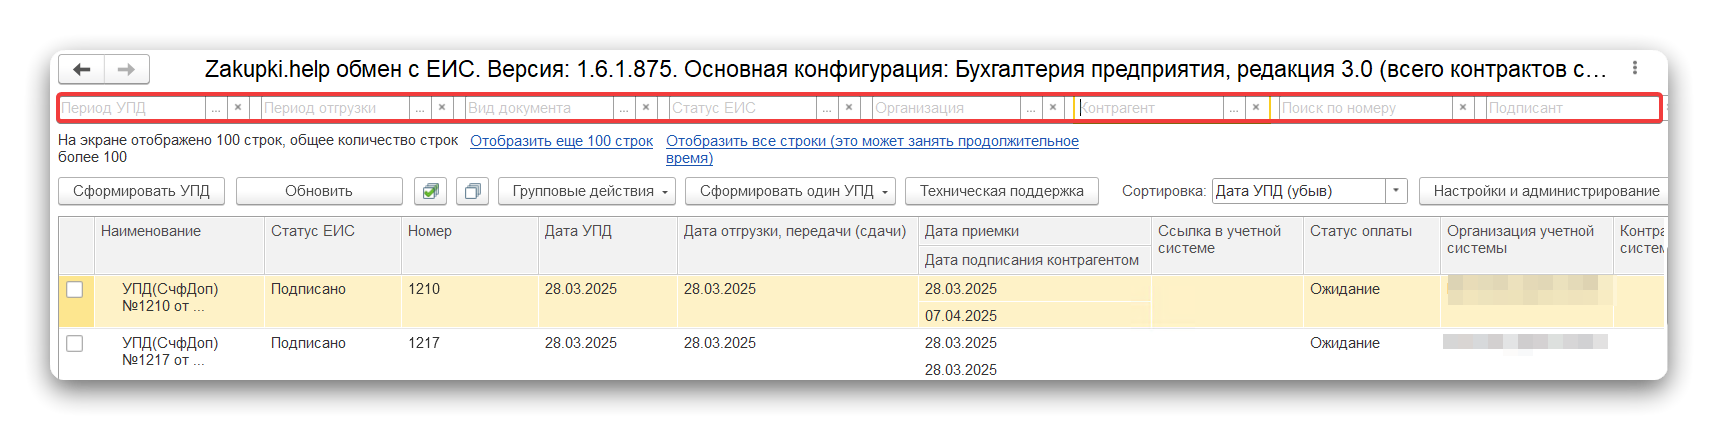Focus the Период отгрузки input field

[x=336, y=108]
